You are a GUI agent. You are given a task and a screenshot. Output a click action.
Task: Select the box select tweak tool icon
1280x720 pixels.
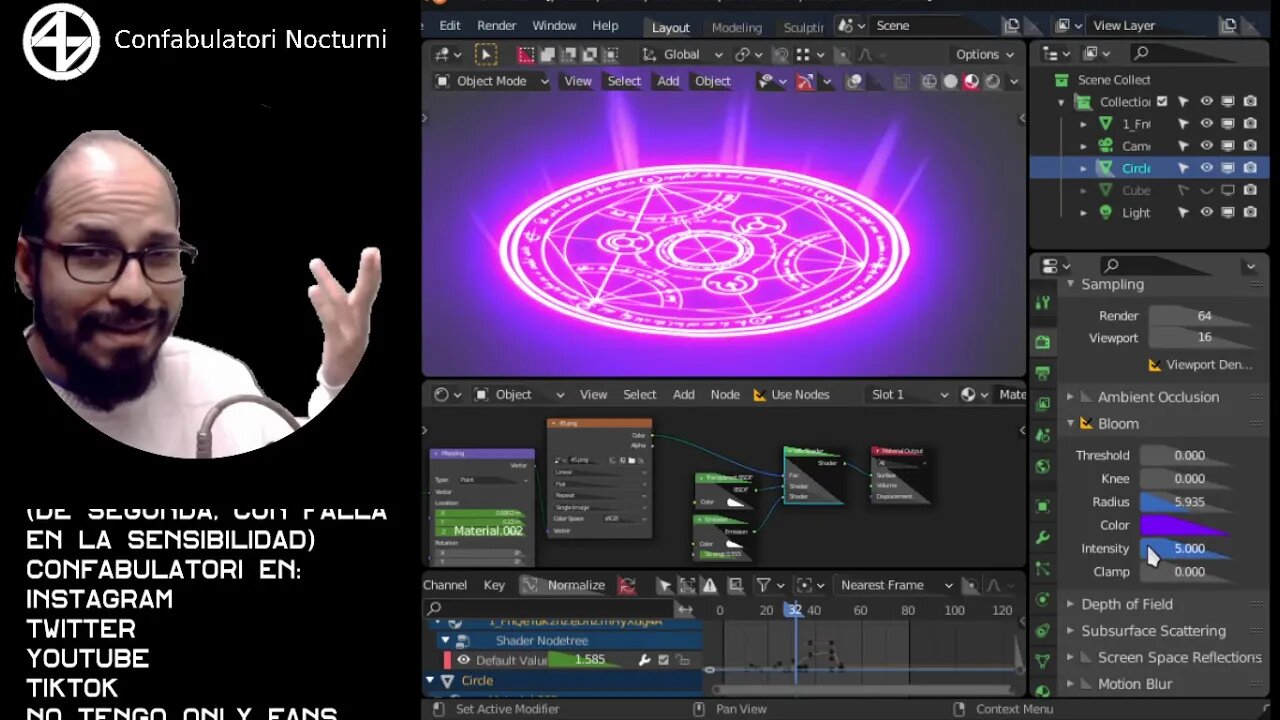[x=485, y=55]
